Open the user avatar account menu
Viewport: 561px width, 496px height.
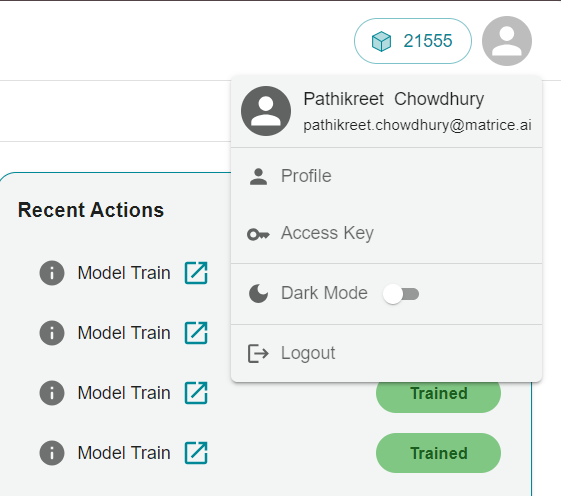coord(507,41)
